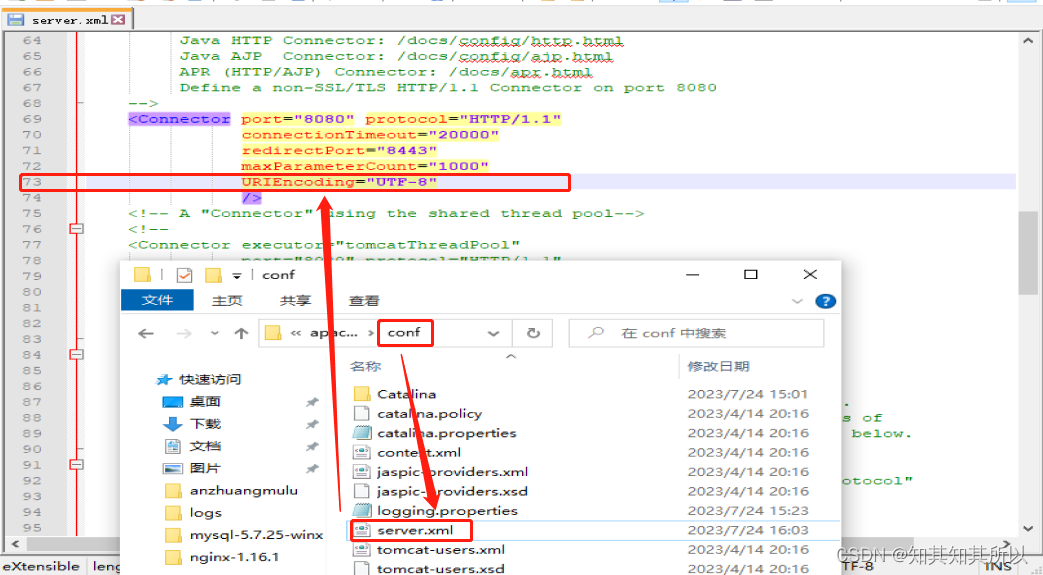This screenshot has height=575, width=1043.
Task: Select the jaspic-providers.xml file
Action: [452, 472]
